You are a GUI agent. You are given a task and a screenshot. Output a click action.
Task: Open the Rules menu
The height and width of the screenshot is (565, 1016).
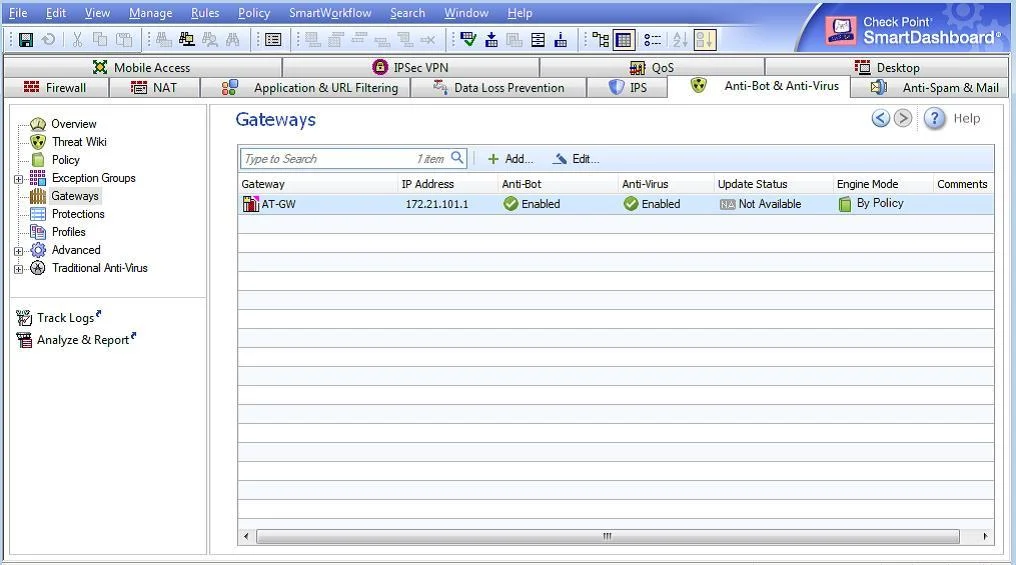[205, 13]
